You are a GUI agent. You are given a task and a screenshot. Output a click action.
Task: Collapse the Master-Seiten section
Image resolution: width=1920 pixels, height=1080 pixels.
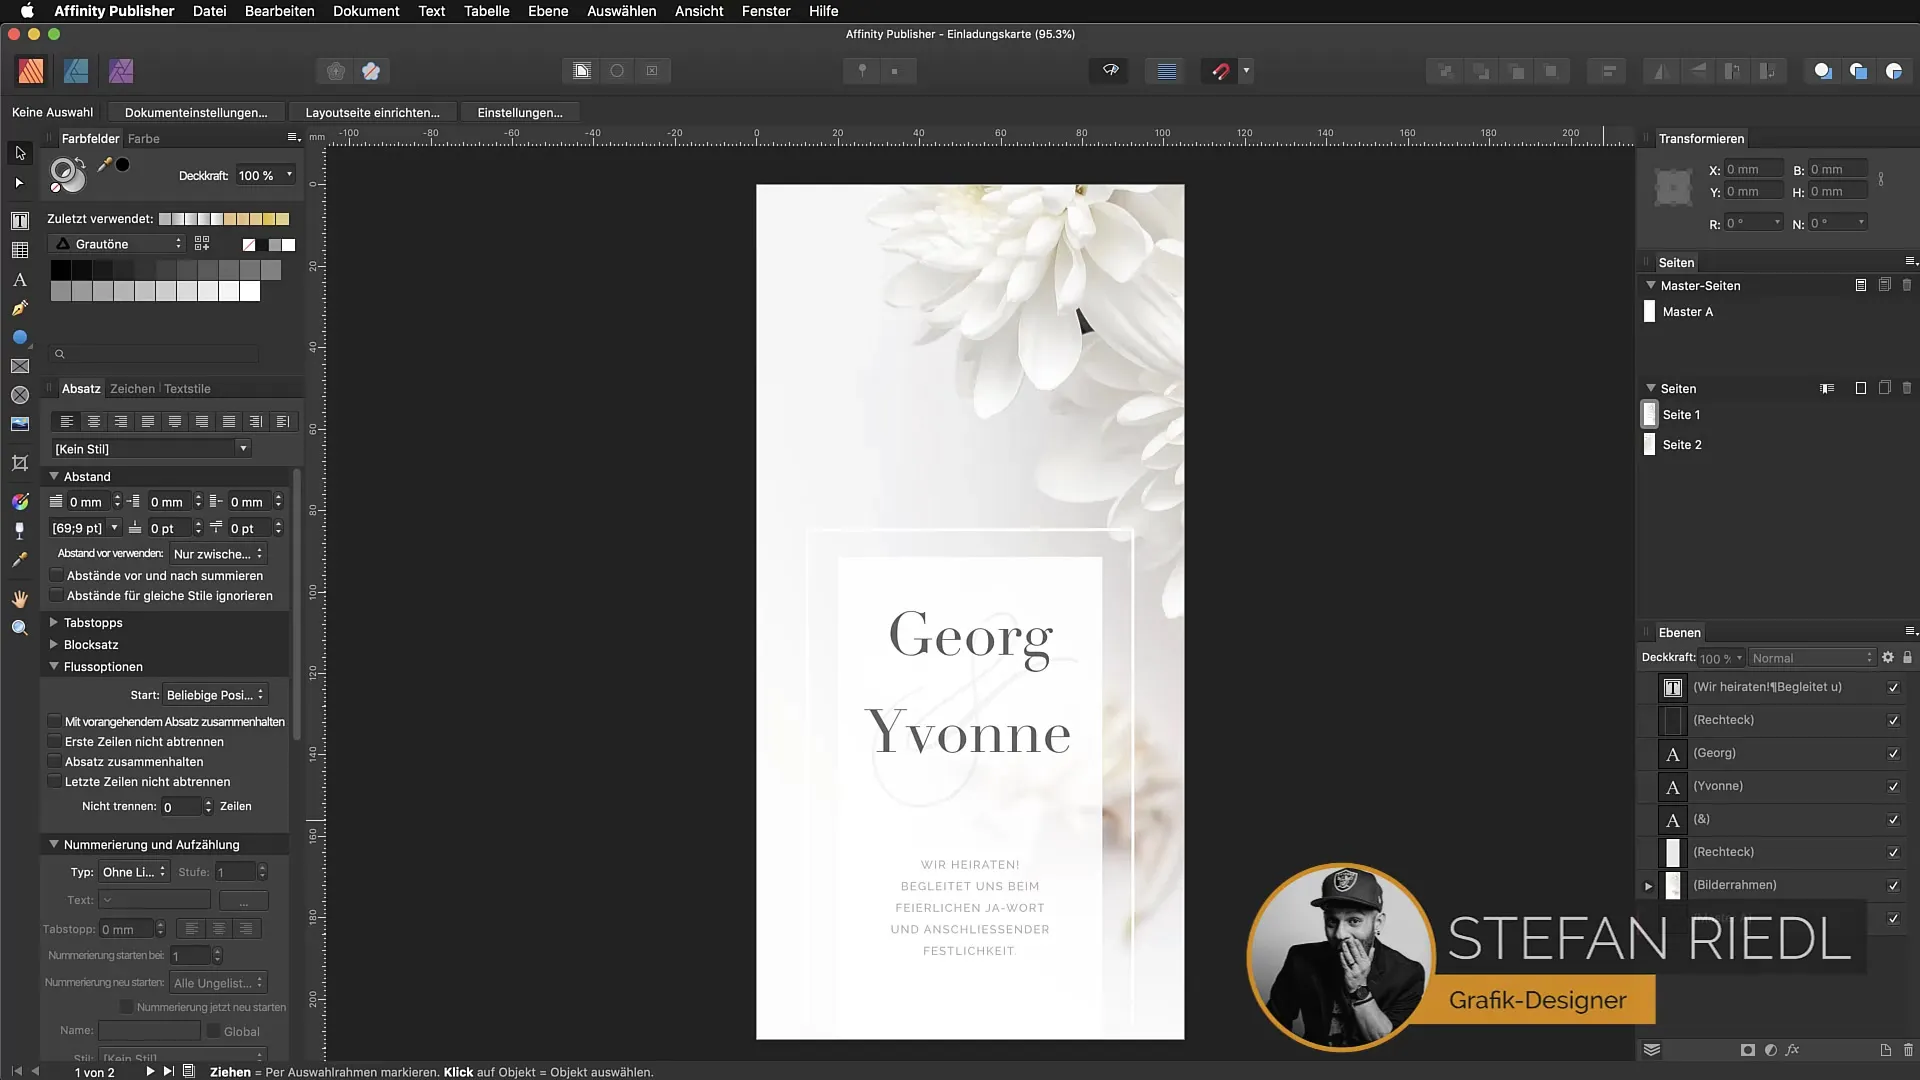tap(1651, 285)
